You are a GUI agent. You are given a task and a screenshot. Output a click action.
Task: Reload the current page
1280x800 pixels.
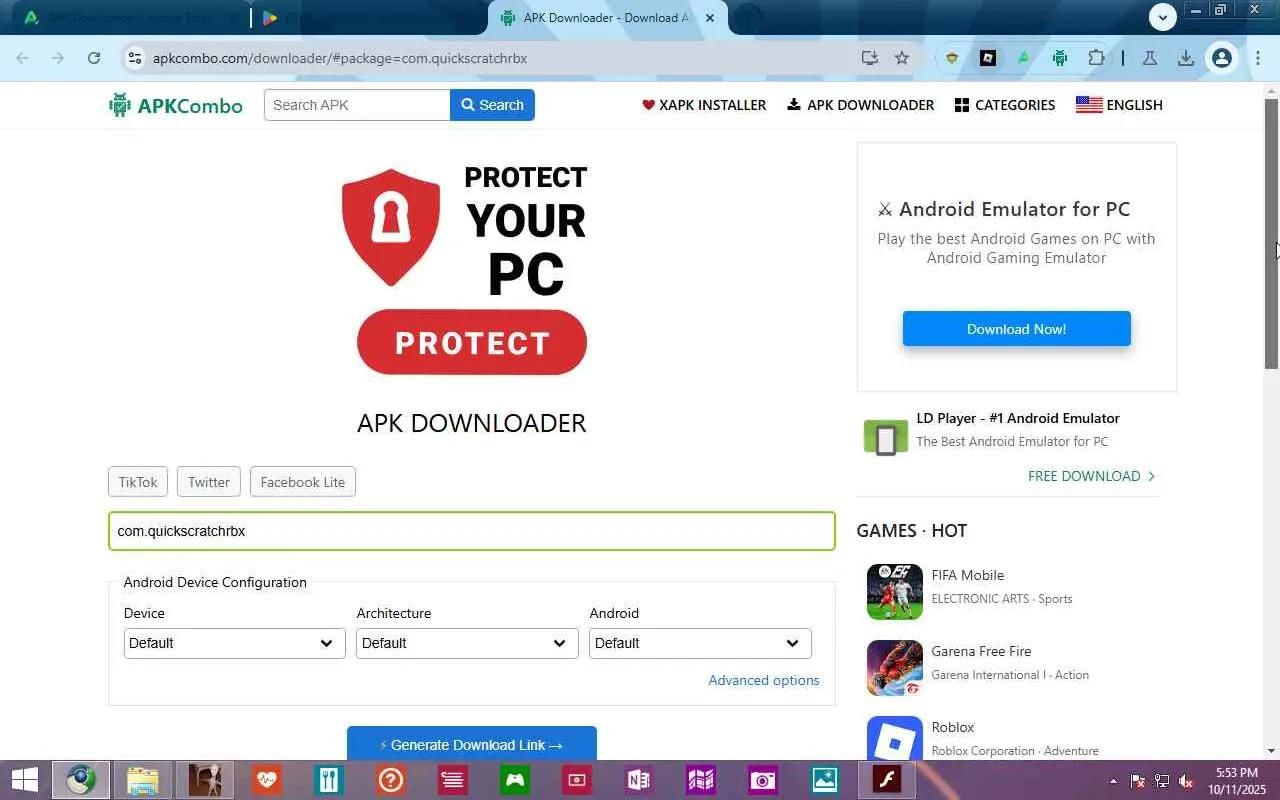[x=94, y=58]
